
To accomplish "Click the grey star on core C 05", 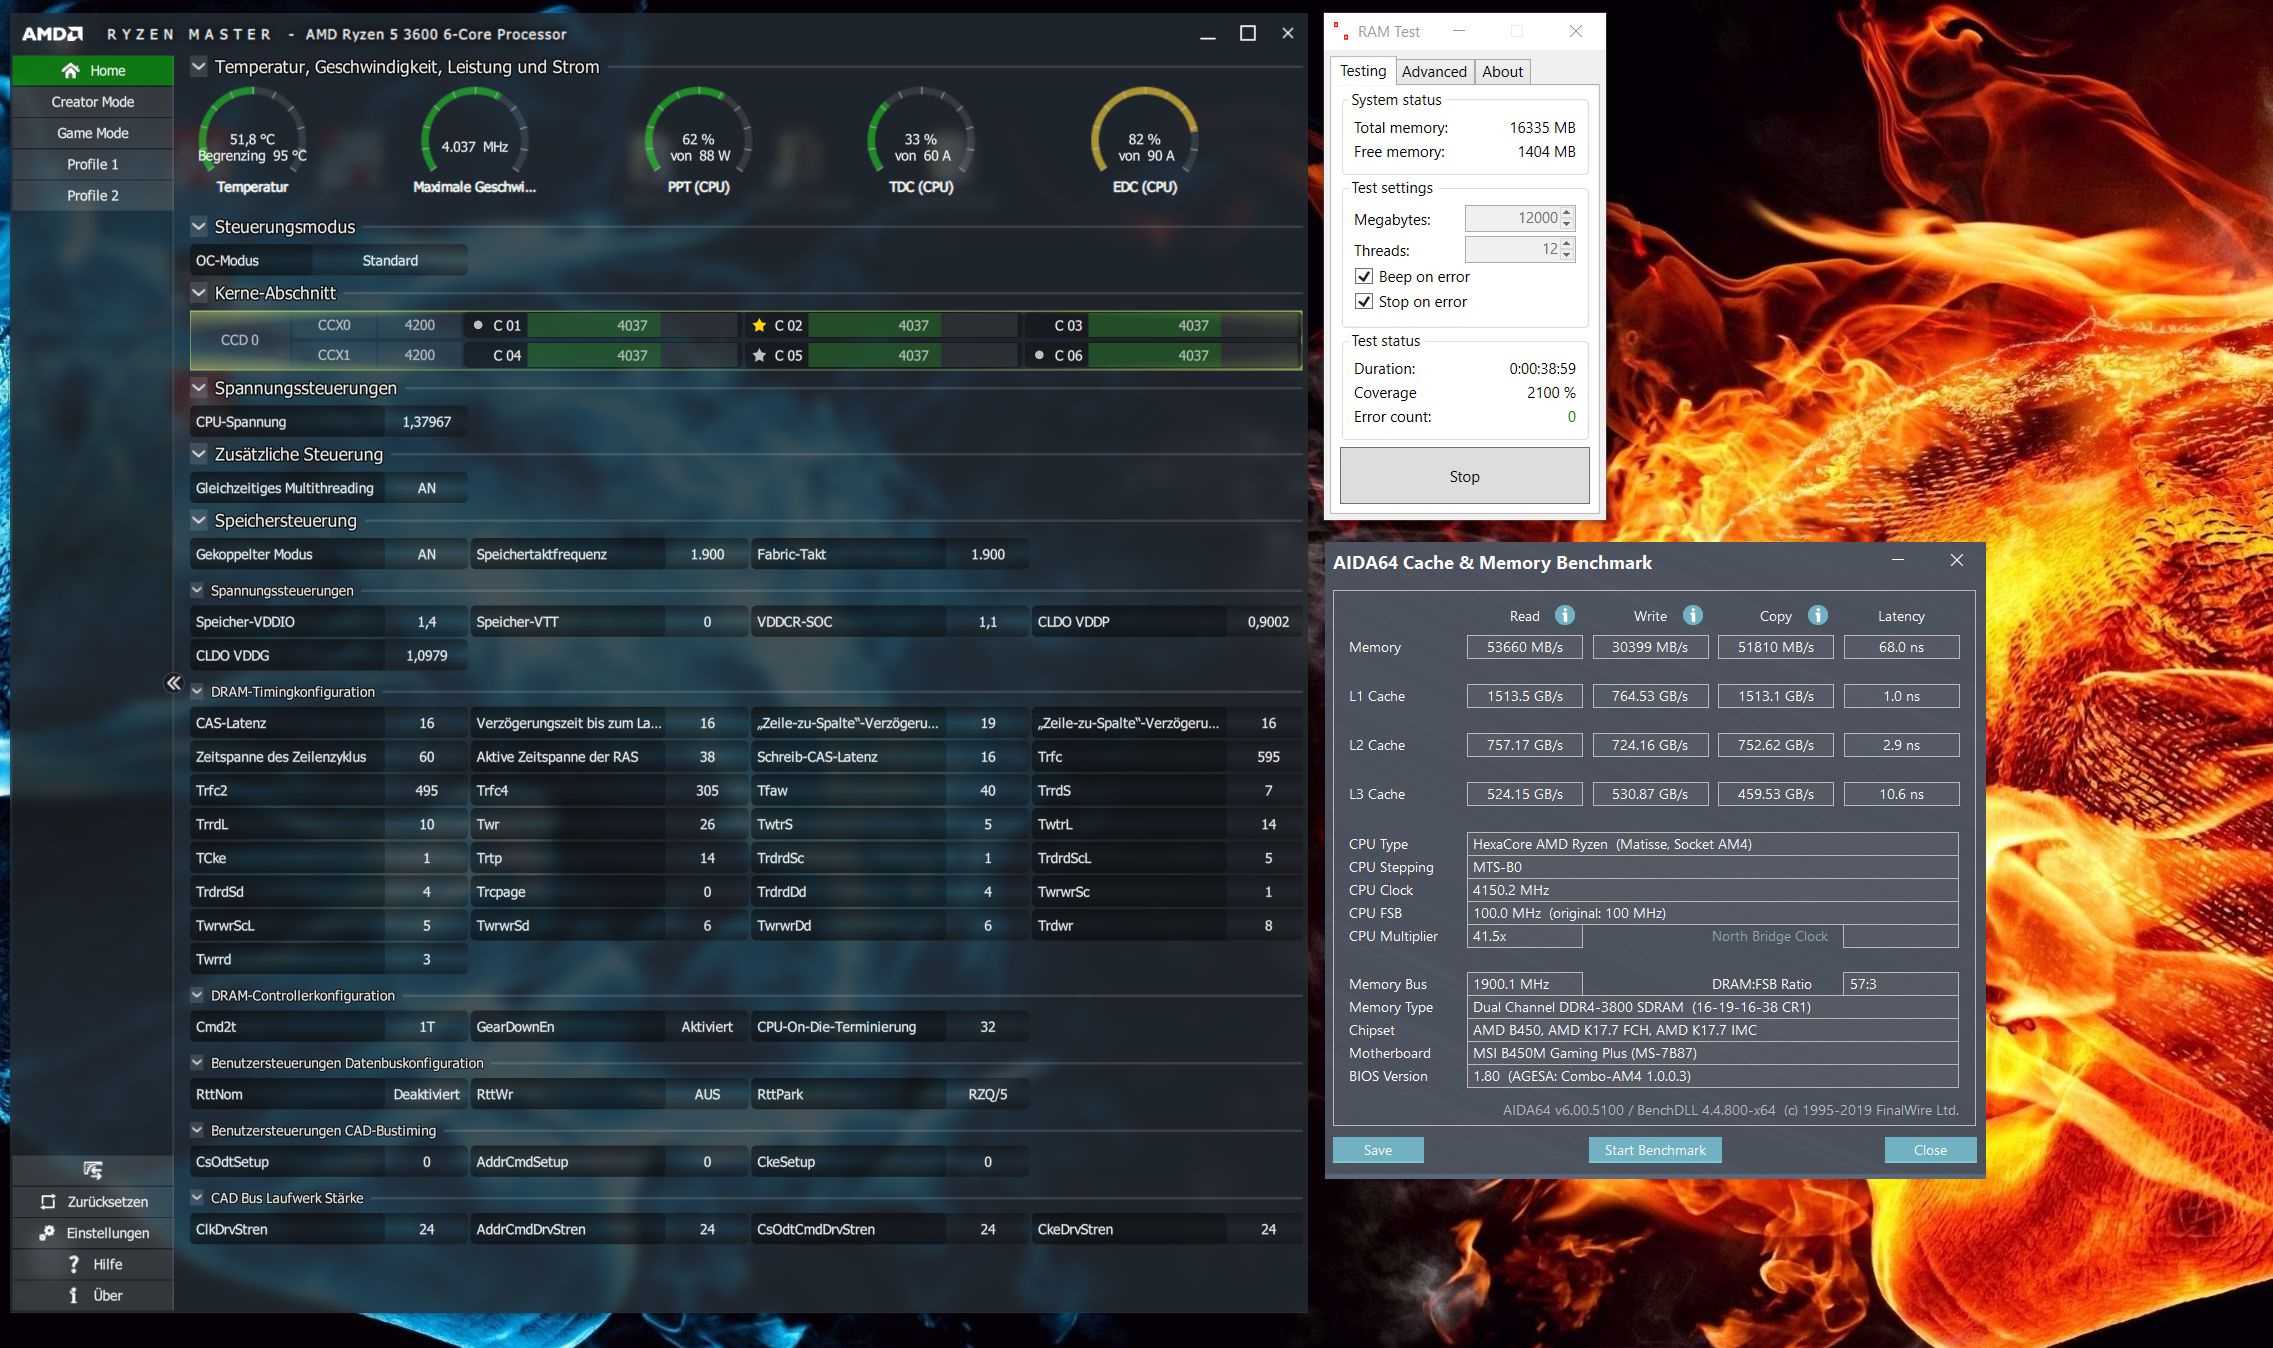I will 759,355.
